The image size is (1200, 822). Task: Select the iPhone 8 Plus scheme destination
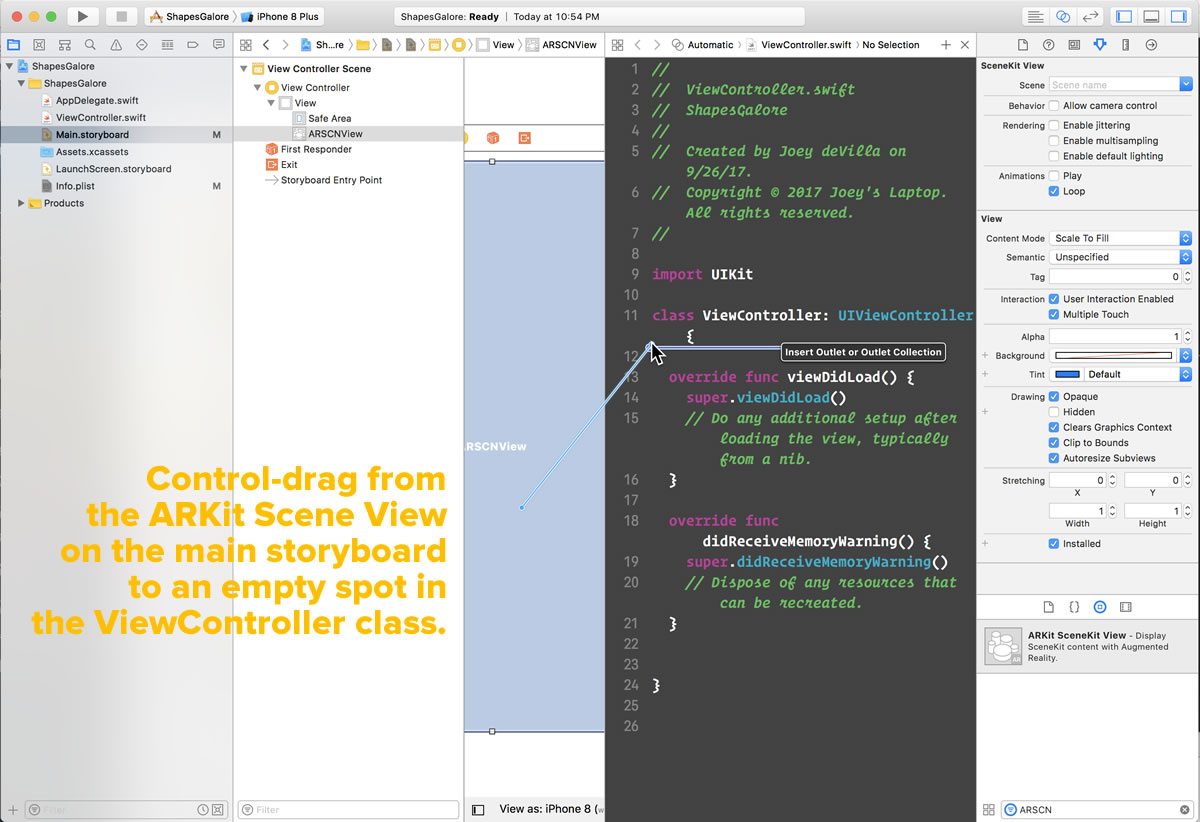pos(288,17)
